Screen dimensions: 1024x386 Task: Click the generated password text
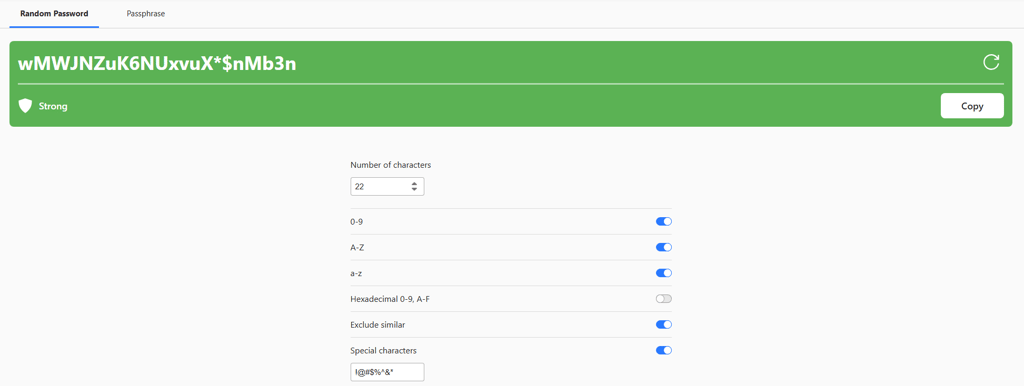pyautogui.click(x=157, y=63)
